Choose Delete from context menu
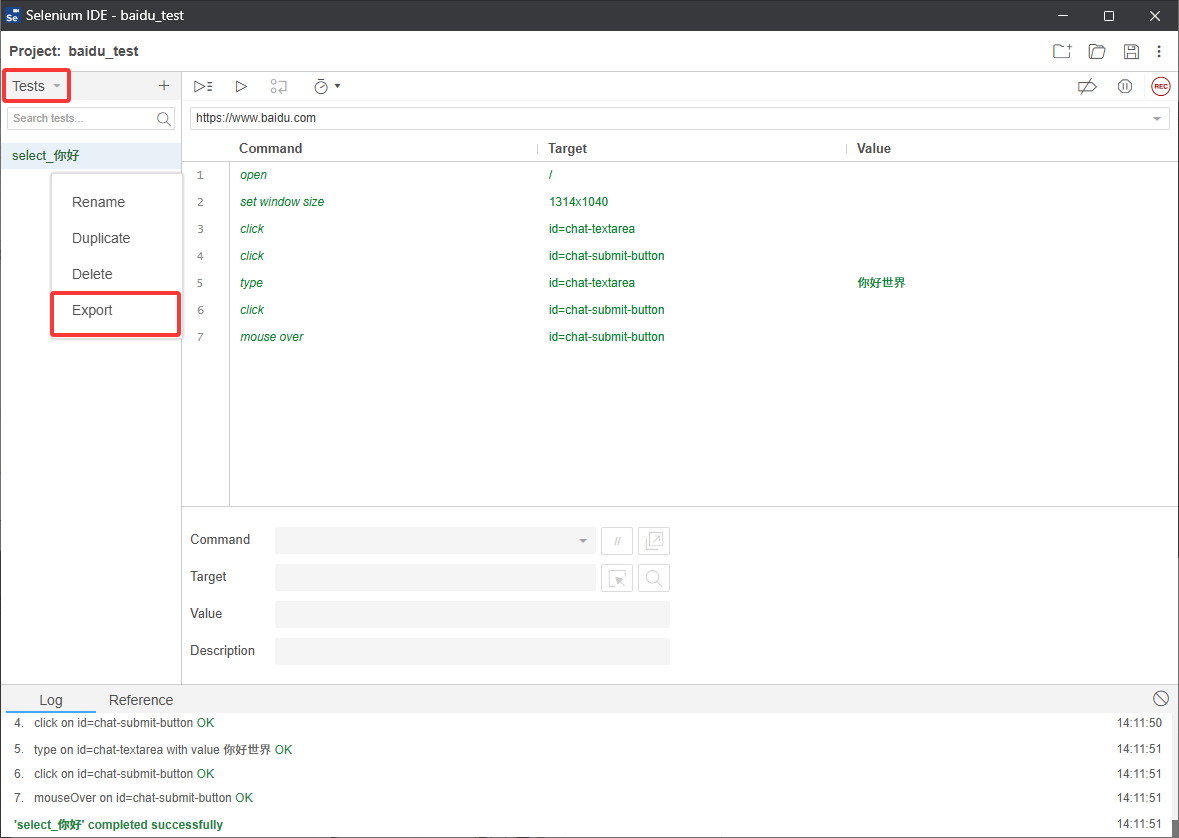The height and width of the screenshot is (838, 1179). click(x=92, y=275)
